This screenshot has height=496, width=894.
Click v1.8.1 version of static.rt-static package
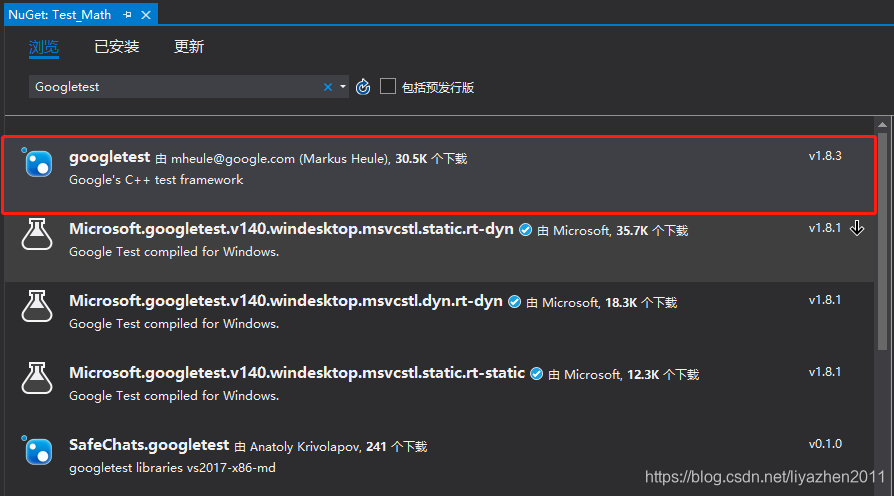coord(825,372)
